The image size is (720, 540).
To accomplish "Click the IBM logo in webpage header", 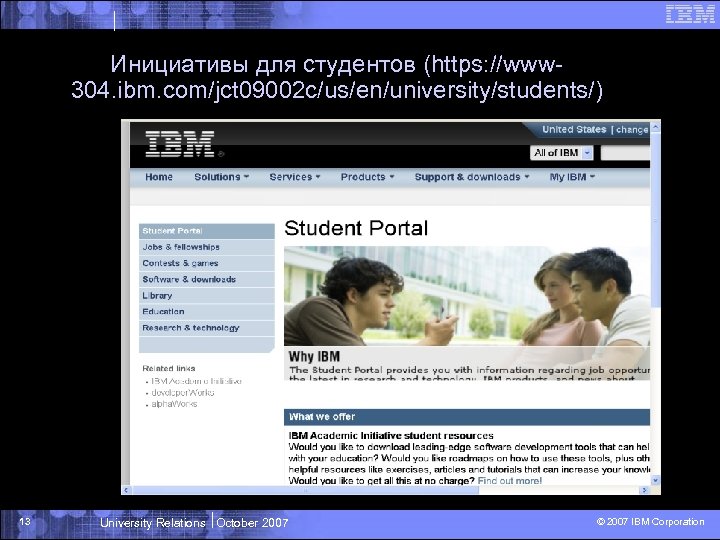I will click(180, 144).
